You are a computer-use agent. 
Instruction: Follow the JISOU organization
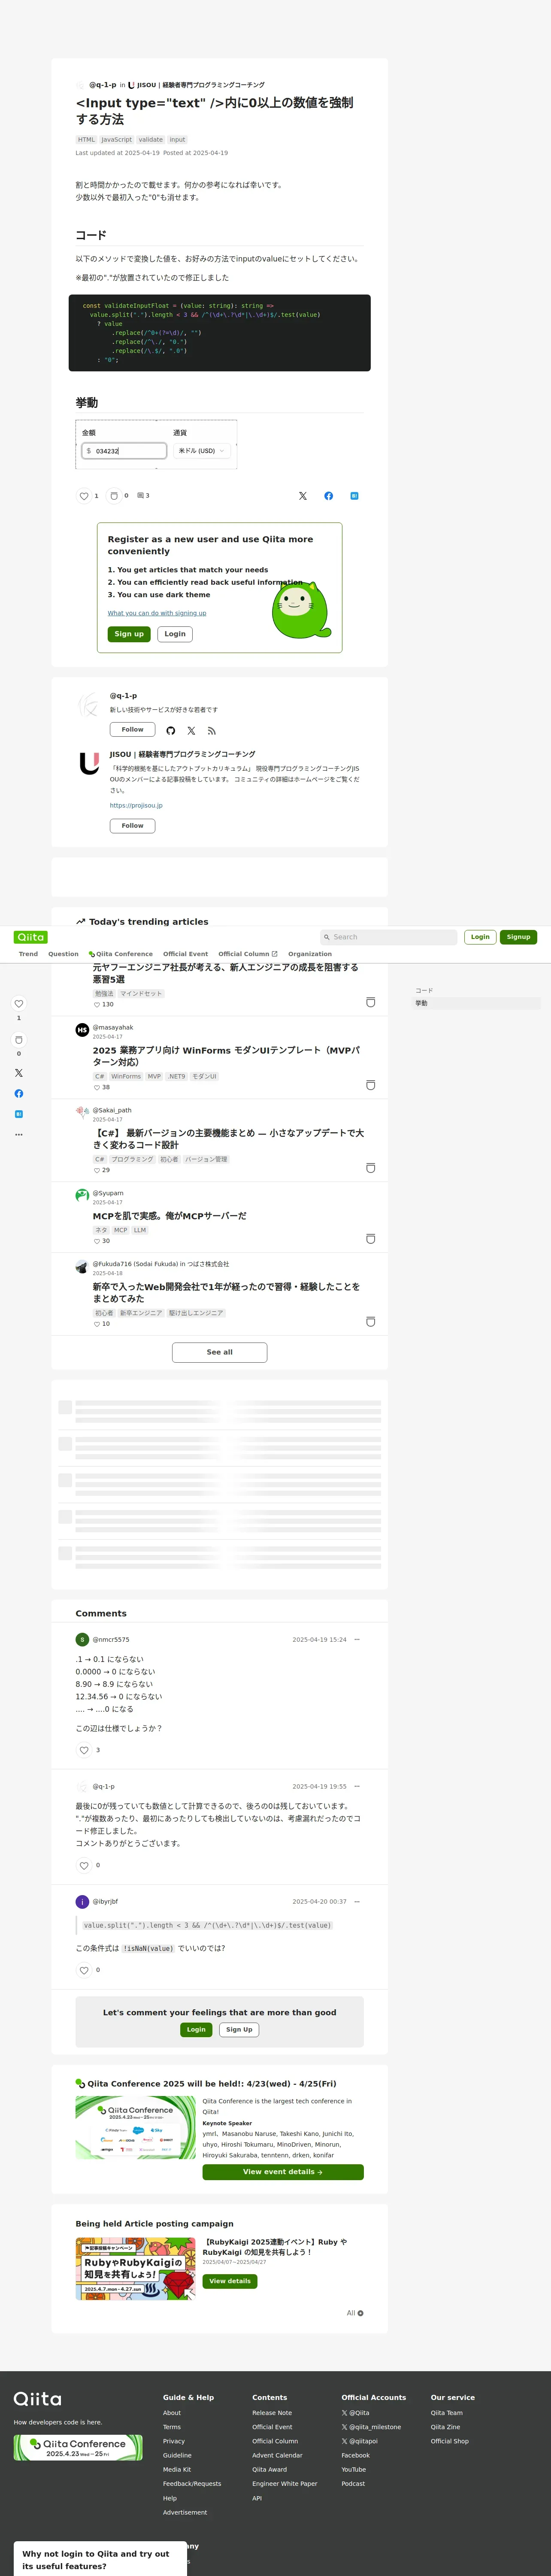pyautogui.click(x=132, y=826)
